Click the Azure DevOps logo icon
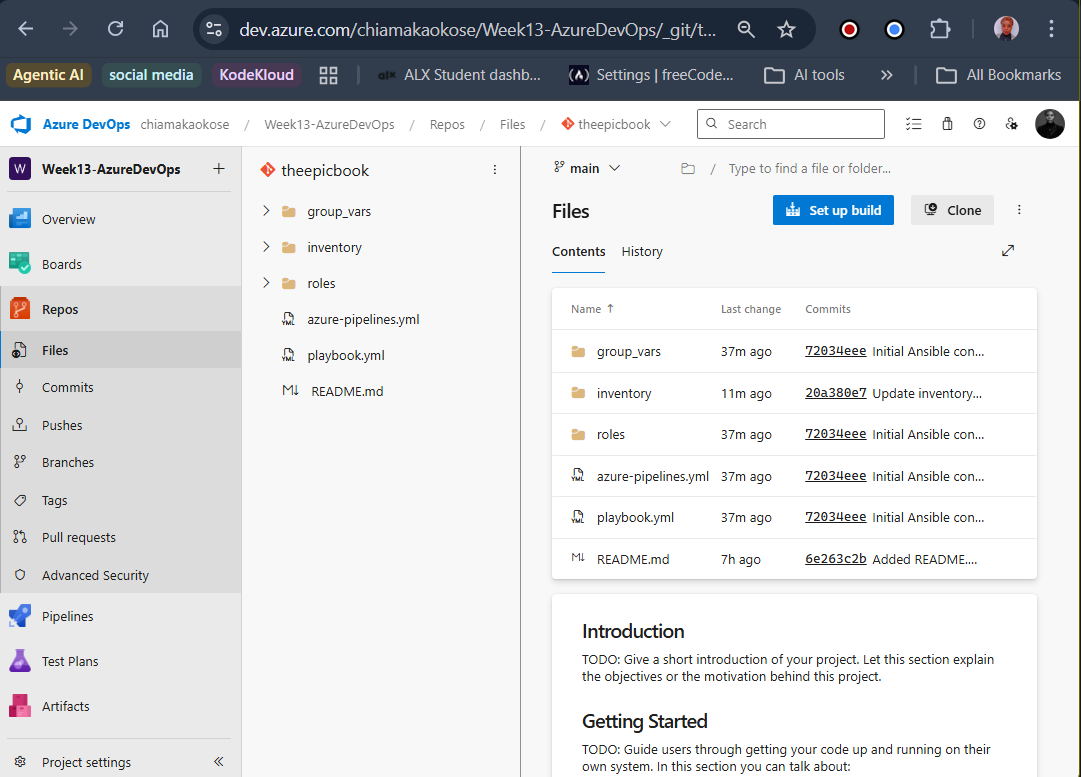Viewport: 1081px width, 777px height. (x=21, y=124)
